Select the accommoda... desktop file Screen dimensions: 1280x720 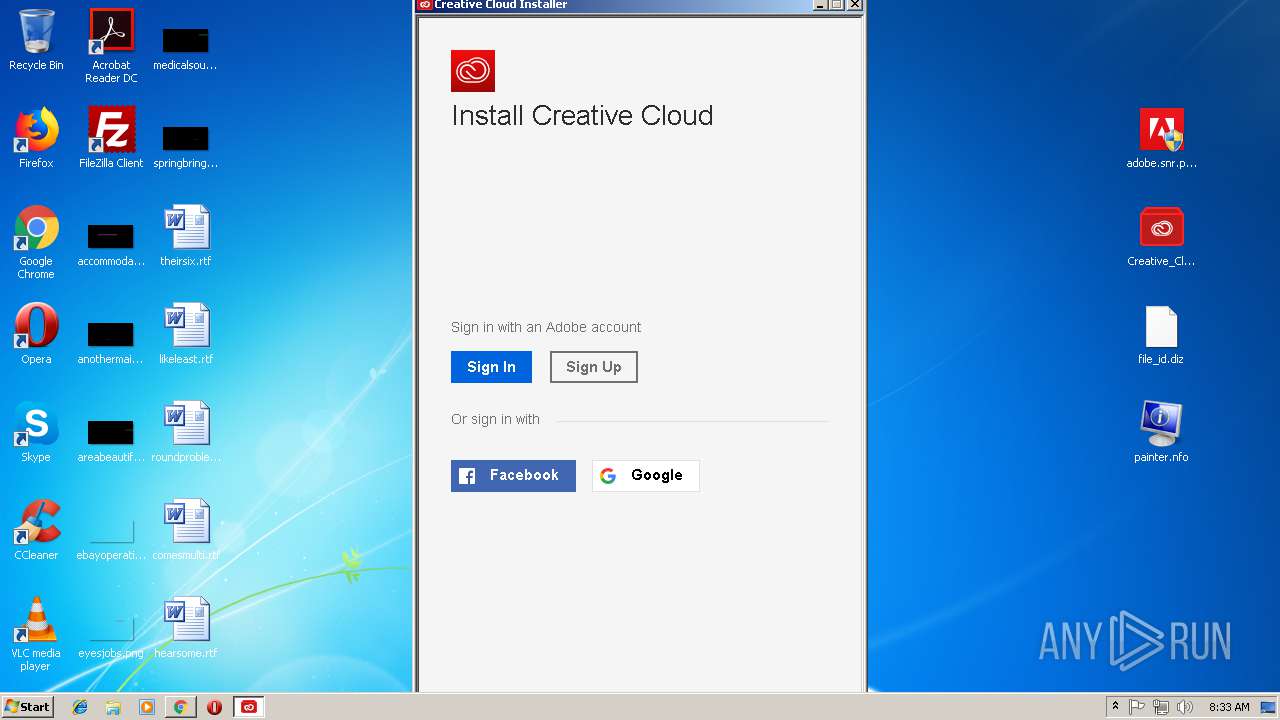111,243
